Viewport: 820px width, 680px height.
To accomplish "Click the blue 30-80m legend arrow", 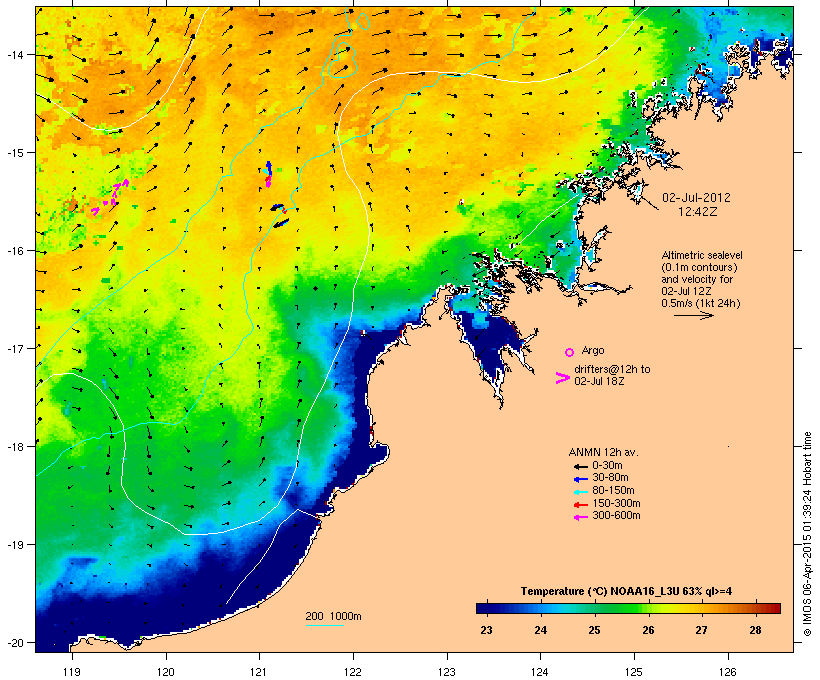I will pos(580,479).
